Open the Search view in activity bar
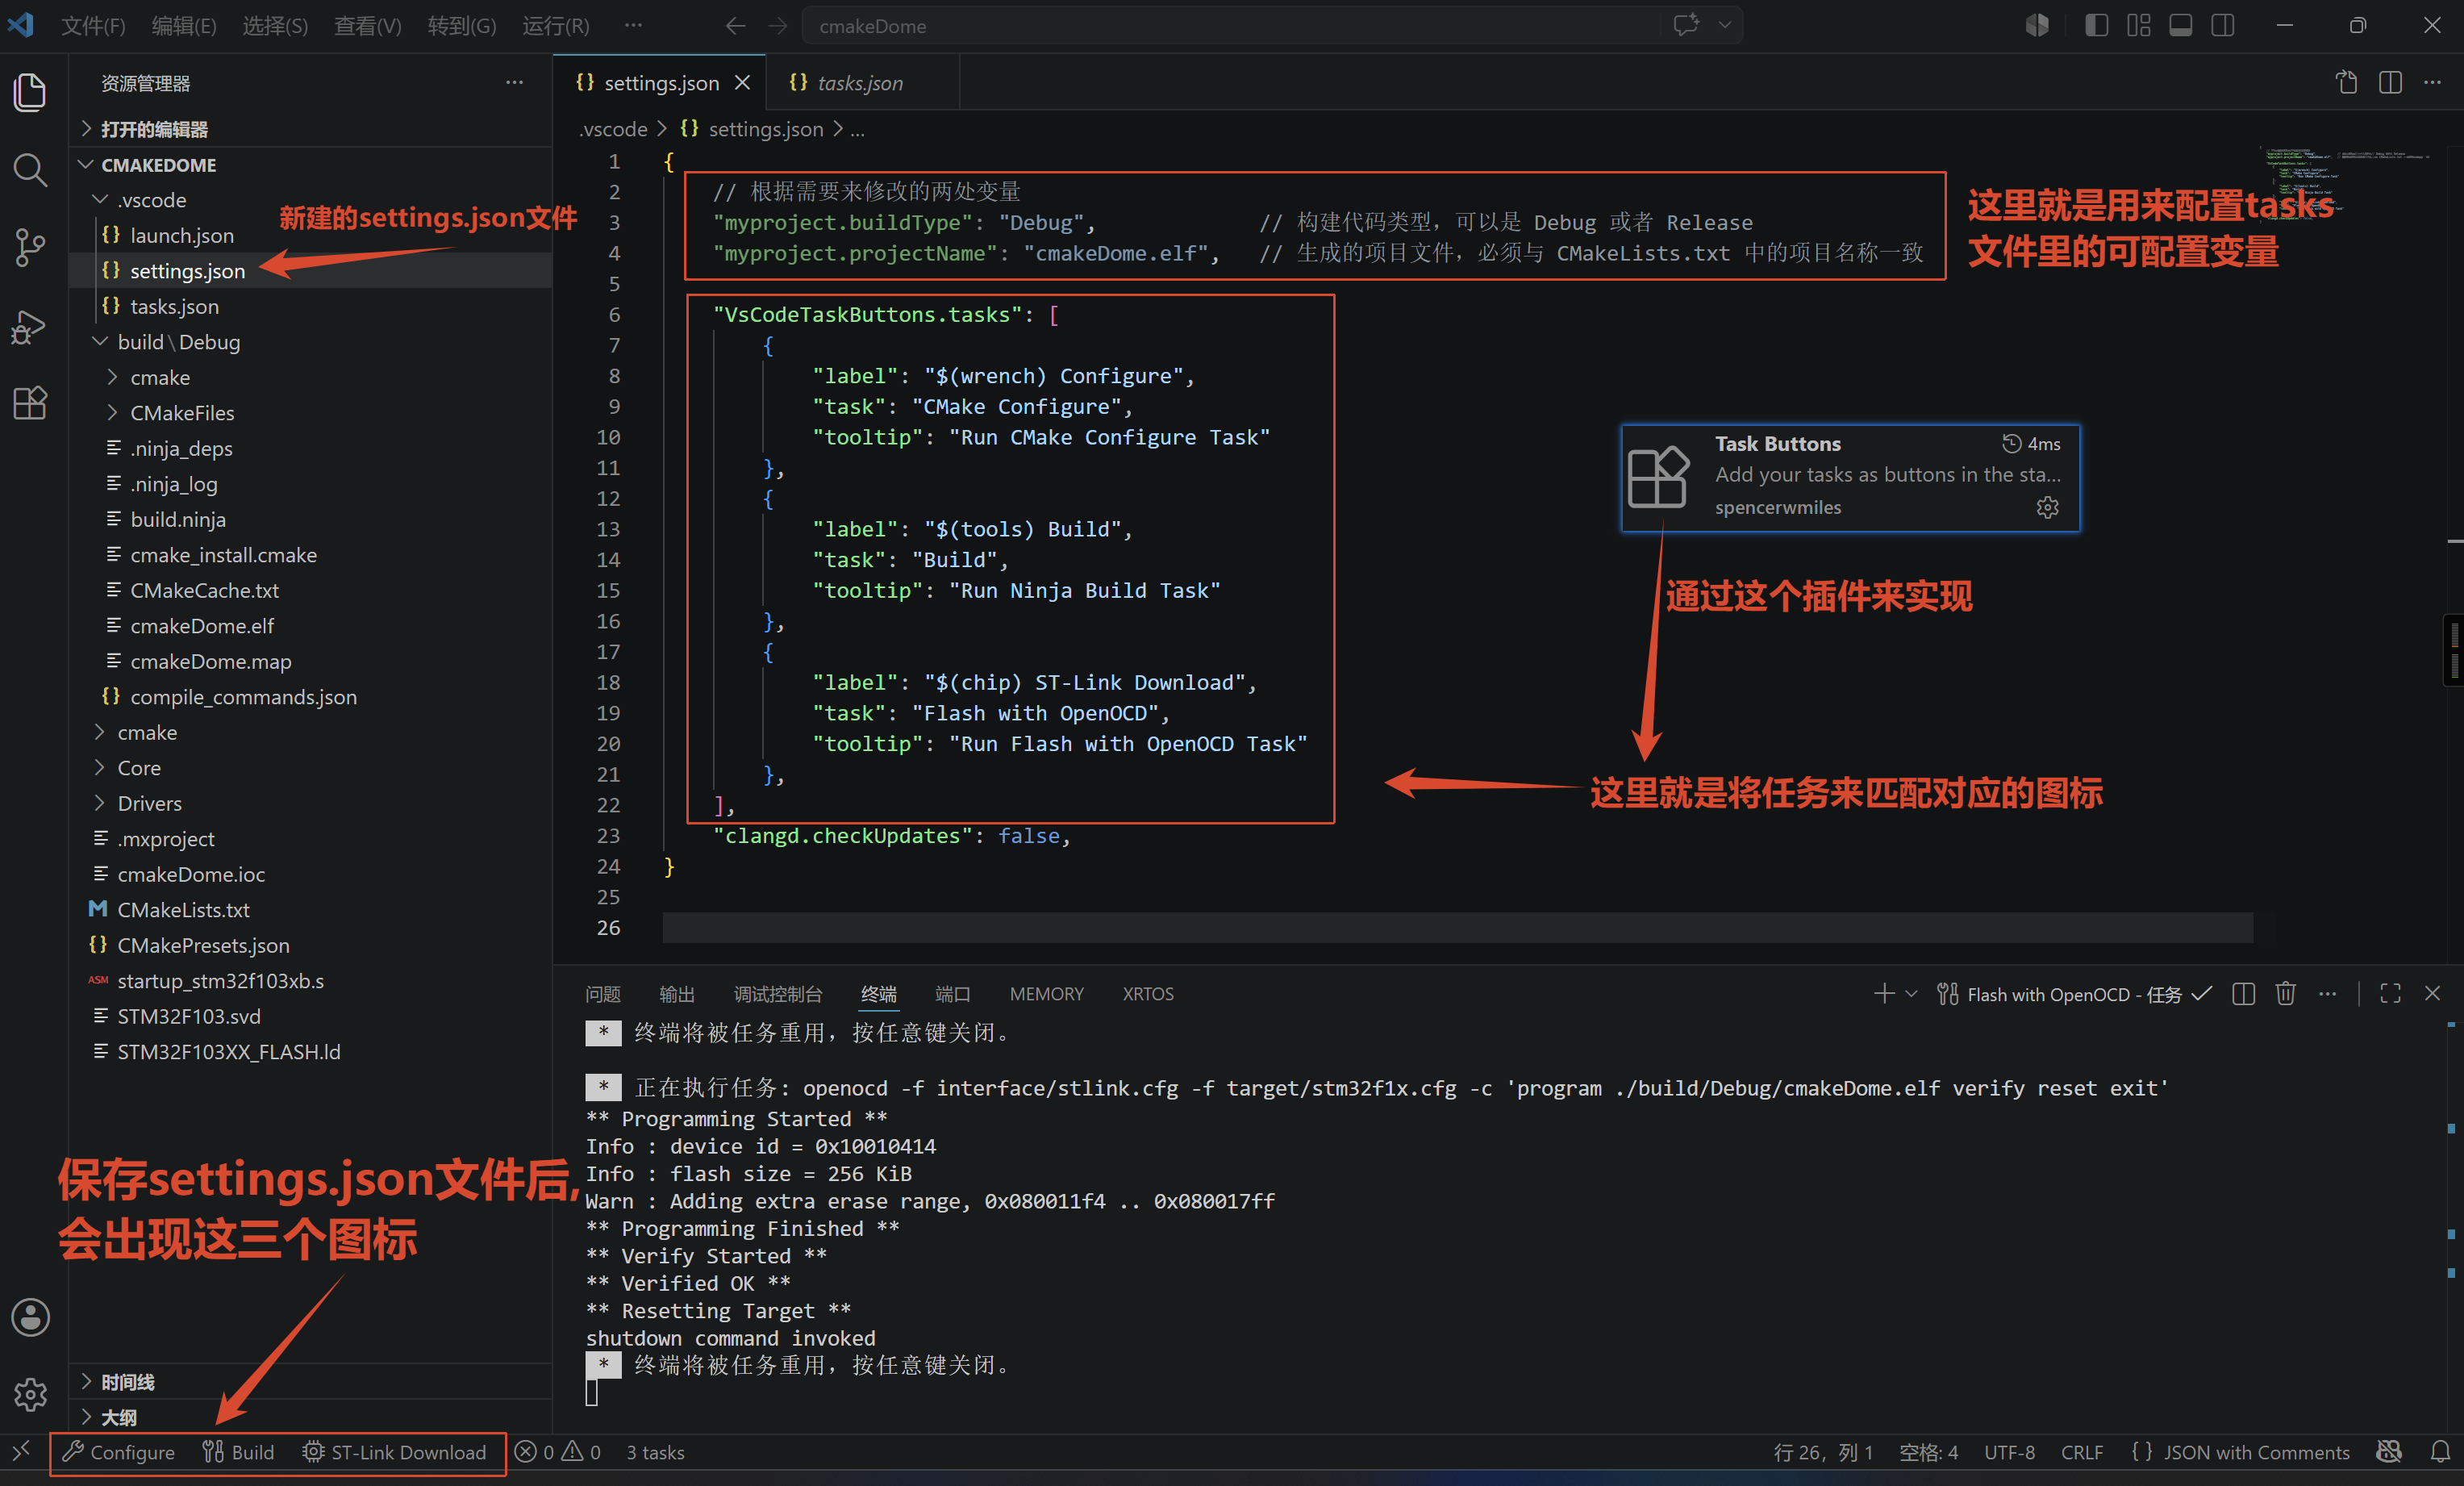The height and width of the screenshot is (1486, 2464). [x=30, y=170]
